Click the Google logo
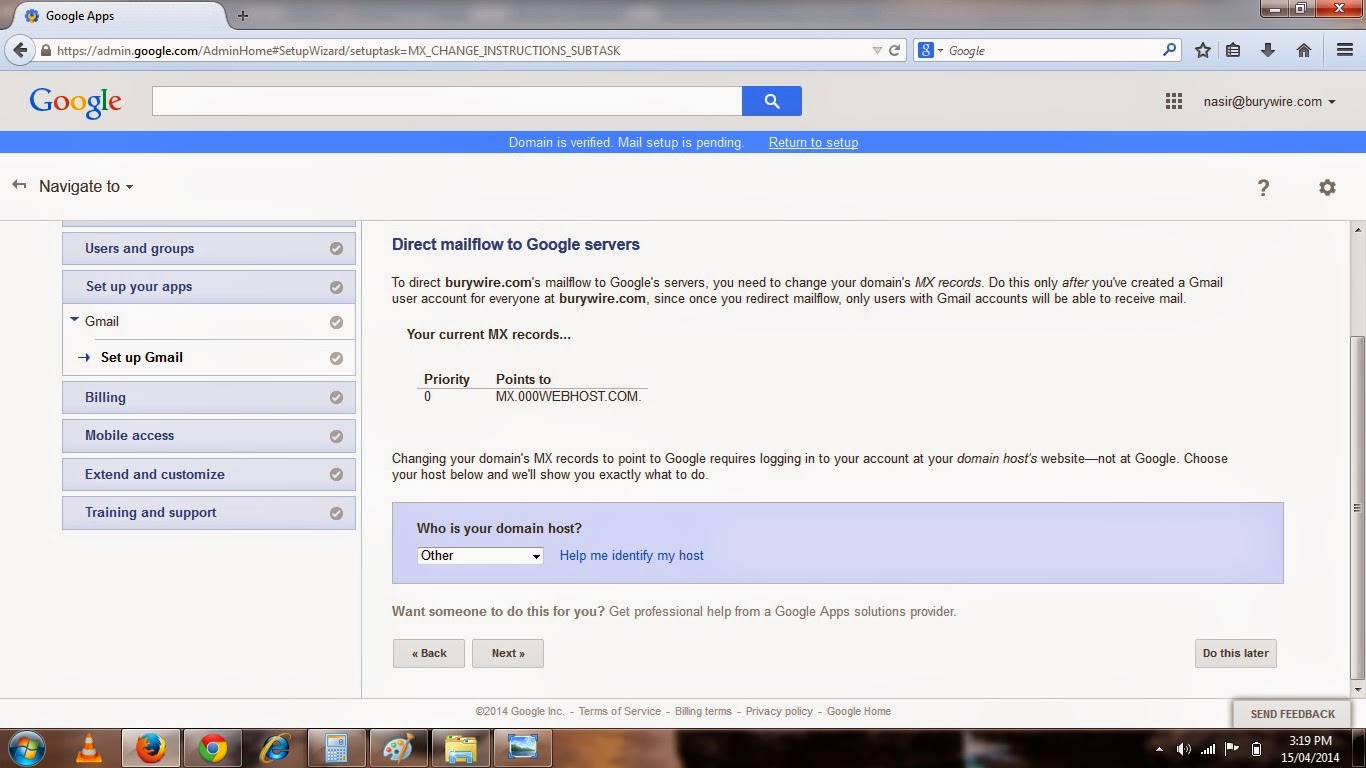The width and height of the screenshot is (1366, 768). tap(75, 102)
